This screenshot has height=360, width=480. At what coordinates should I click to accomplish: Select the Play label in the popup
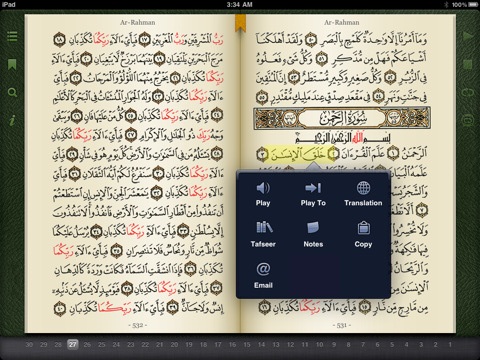263,203
